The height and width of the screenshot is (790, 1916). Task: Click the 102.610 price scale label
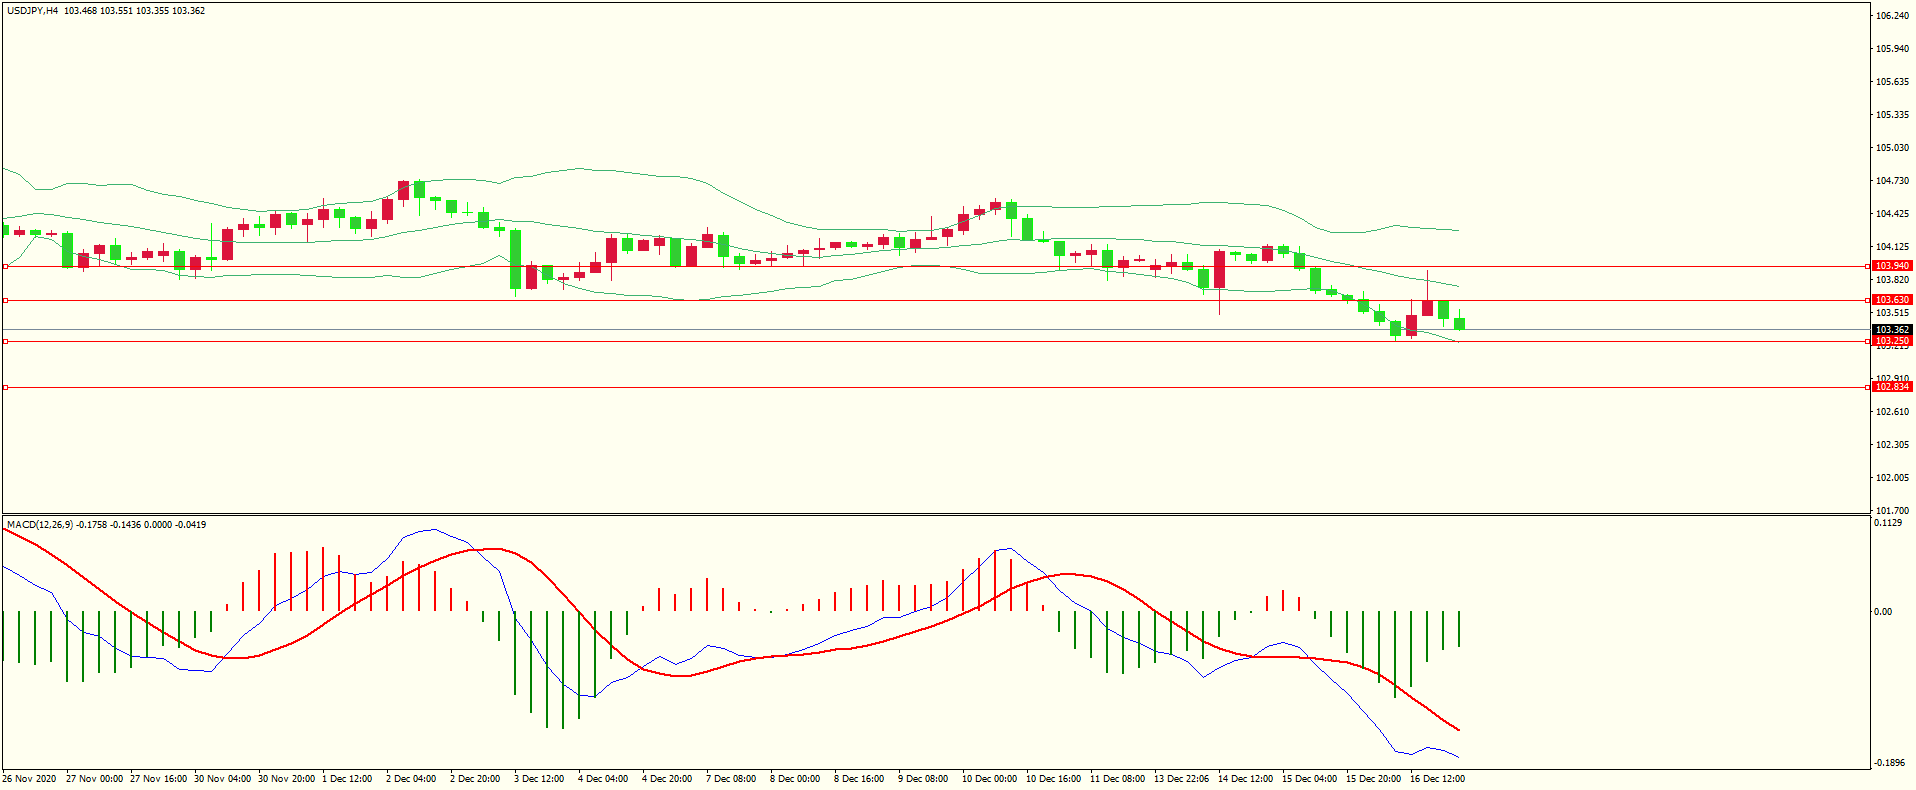coord(1893,412)
